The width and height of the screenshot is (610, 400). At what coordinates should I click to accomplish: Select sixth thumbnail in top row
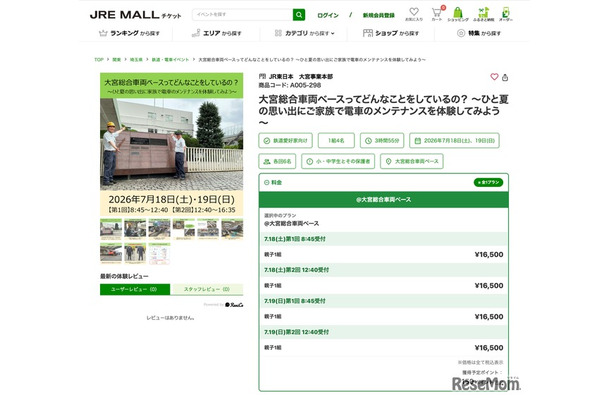pyautogui.click(x=232, y=228)
